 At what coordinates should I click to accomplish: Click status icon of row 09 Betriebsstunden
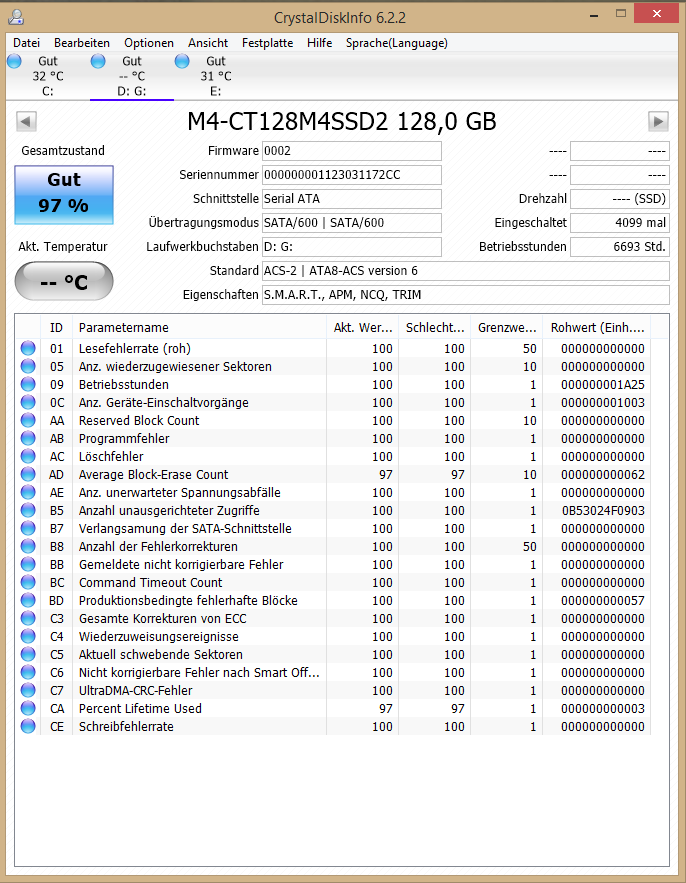tap(28, 385)
